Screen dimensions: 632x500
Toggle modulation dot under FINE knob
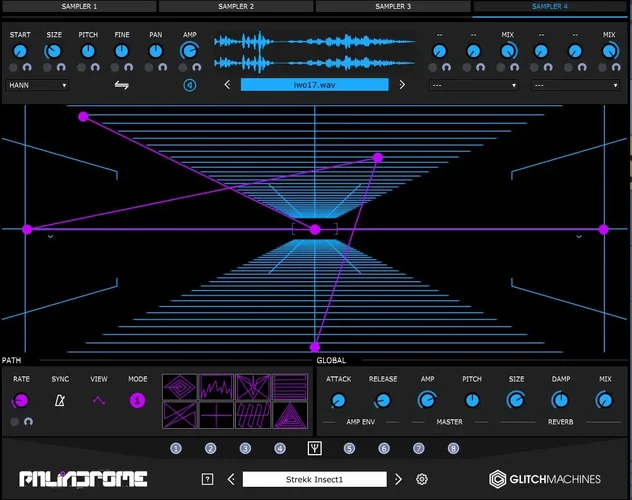115,67
